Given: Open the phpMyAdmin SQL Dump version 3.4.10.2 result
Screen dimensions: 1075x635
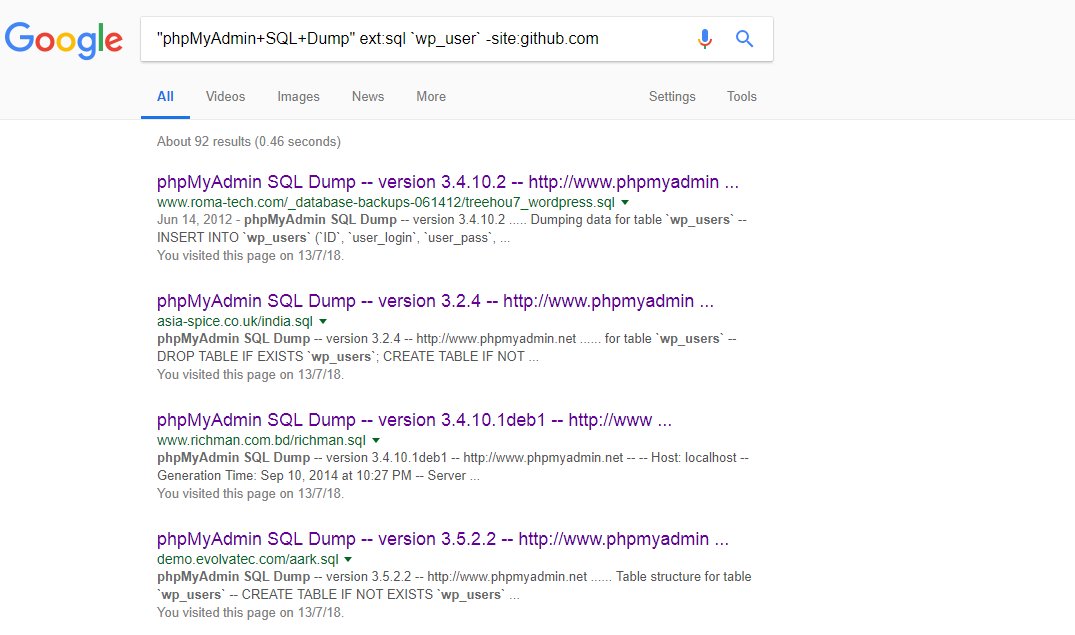Looking at the screenshot, I should point(448,182).
